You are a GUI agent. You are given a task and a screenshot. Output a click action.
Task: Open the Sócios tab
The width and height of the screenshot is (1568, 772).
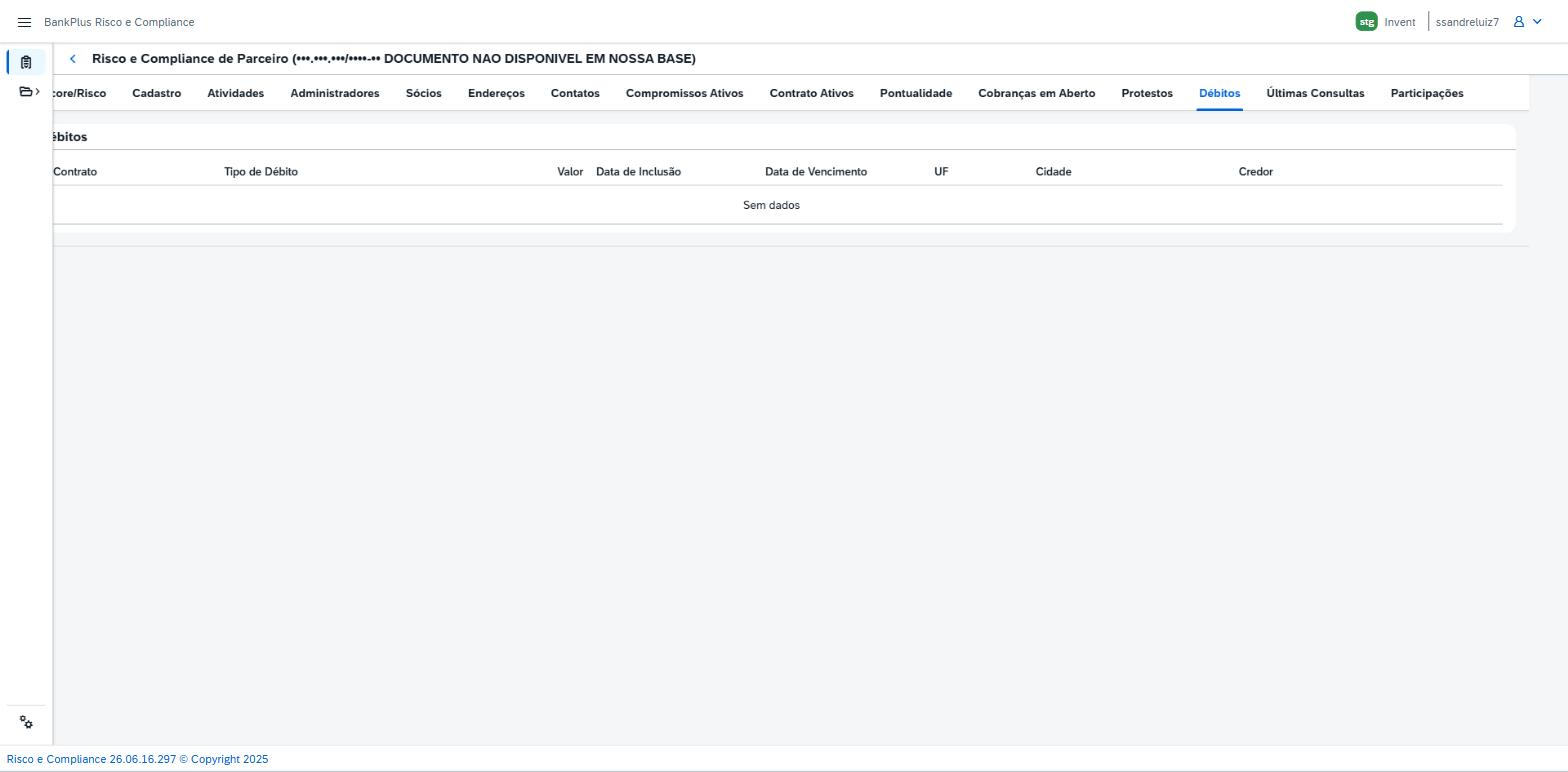point(424,93)
